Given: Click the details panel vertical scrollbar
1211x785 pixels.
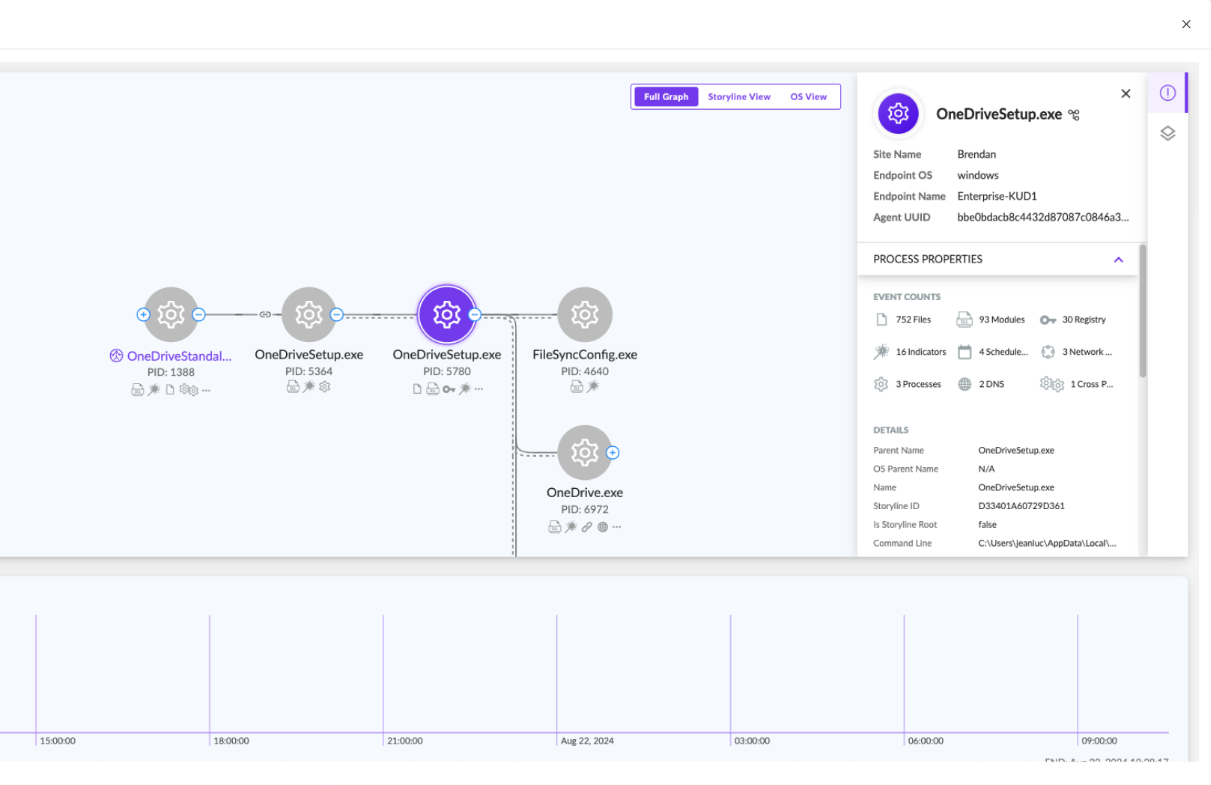Looking at the screenshot, I should coord(1143,310).
